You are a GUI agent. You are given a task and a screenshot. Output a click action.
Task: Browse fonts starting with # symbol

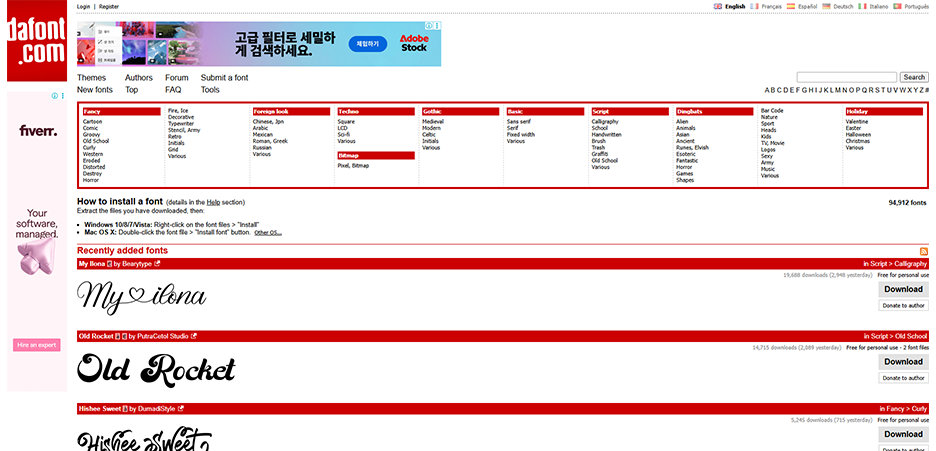point(926,90)
